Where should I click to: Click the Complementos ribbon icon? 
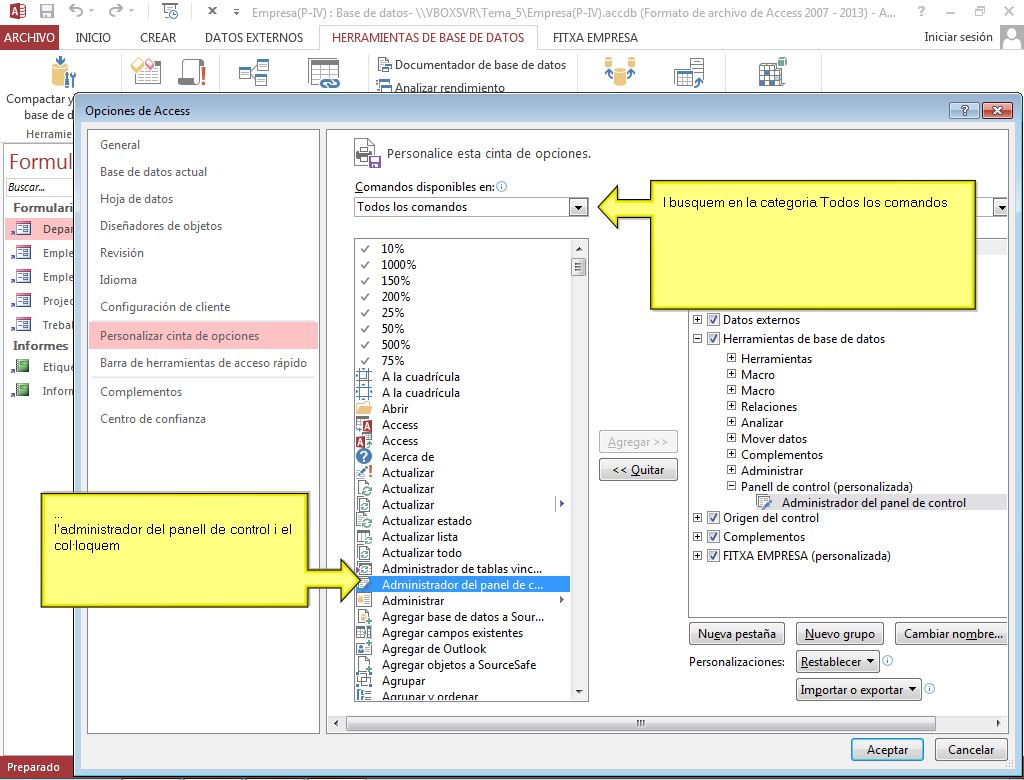pyautogui.click(x=773, y=71)
